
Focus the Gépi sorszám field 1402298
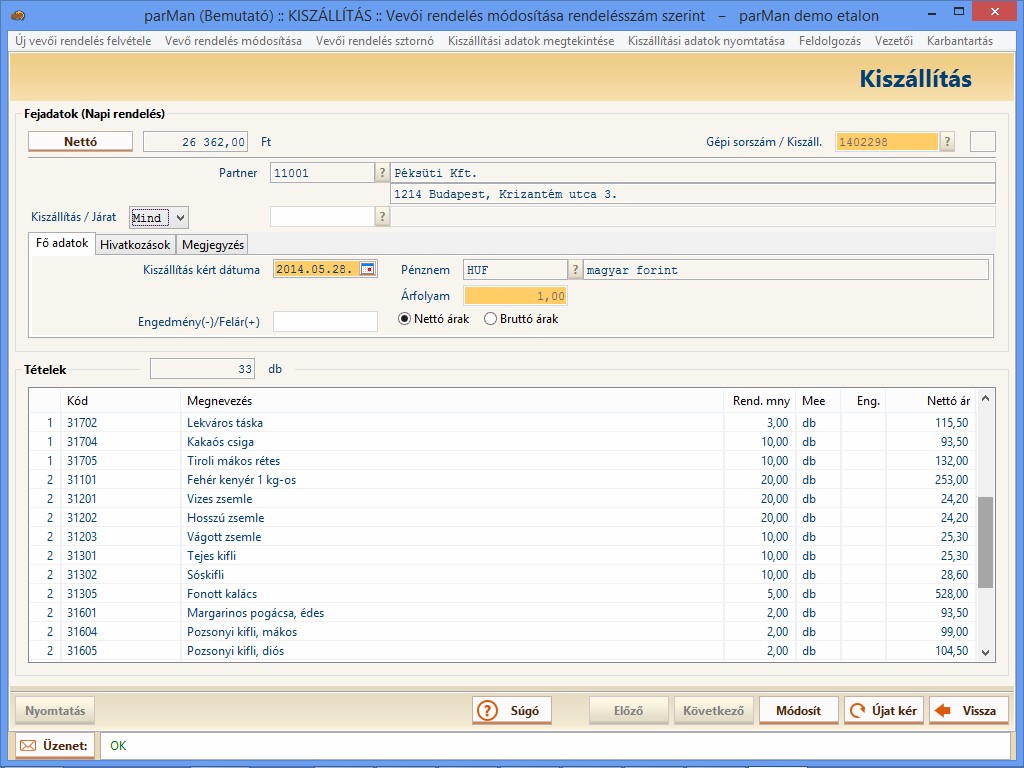pyautogui.click(x=887, y=142)
